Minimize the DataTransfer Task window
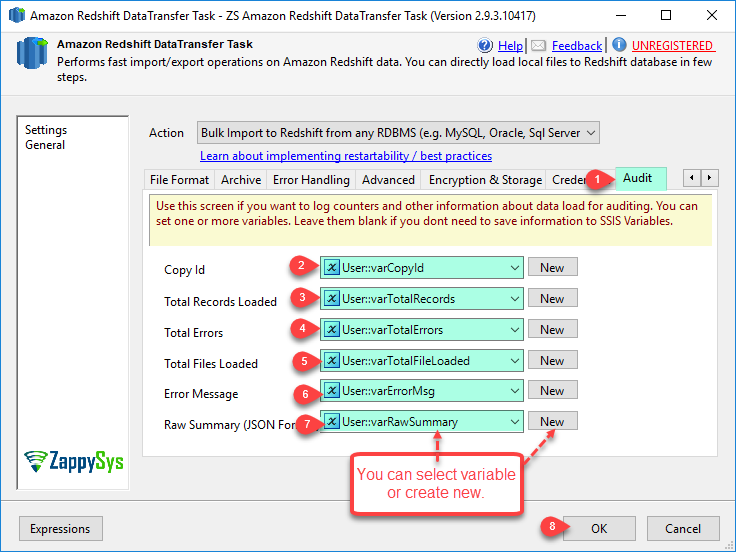736x552 pixels. pos(621,15)
